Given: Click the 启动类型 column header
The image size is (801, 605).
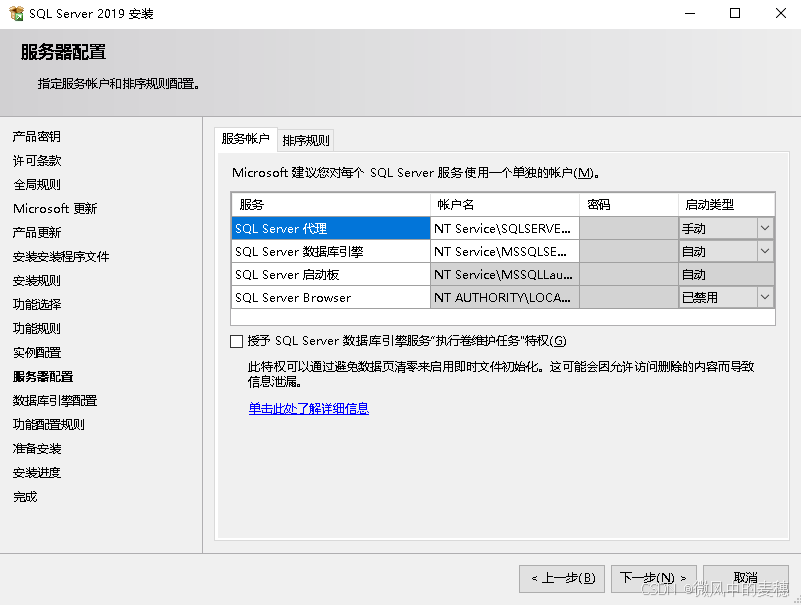Looking at the screenshot, I should click(726, 205).
